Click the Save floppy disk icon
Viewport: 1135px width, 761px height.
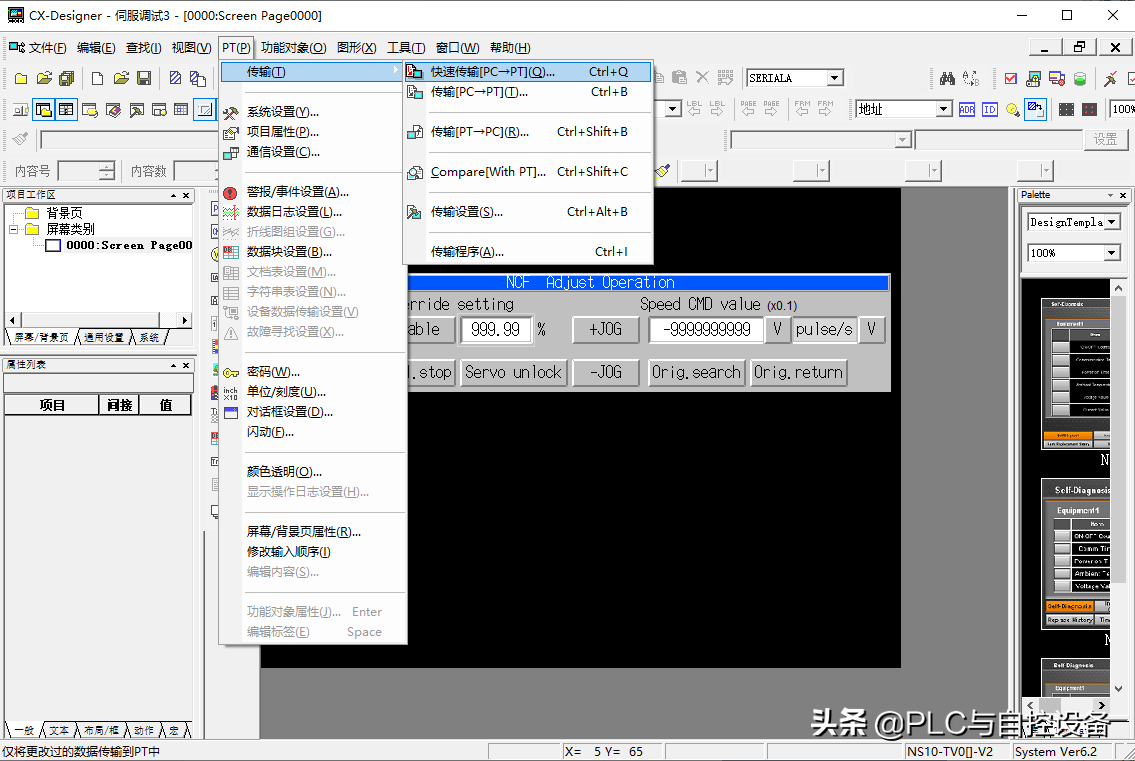[x=144, y=78]
